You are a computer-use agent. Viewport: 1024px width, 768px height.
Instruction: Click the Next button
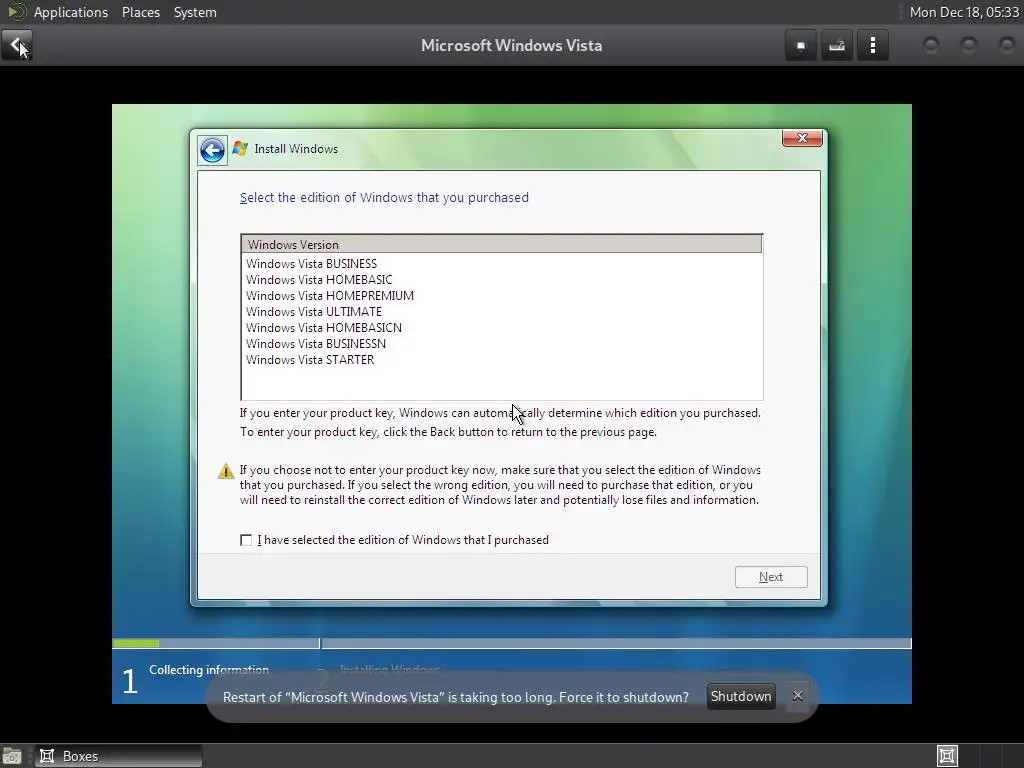(x=771, y=577)
